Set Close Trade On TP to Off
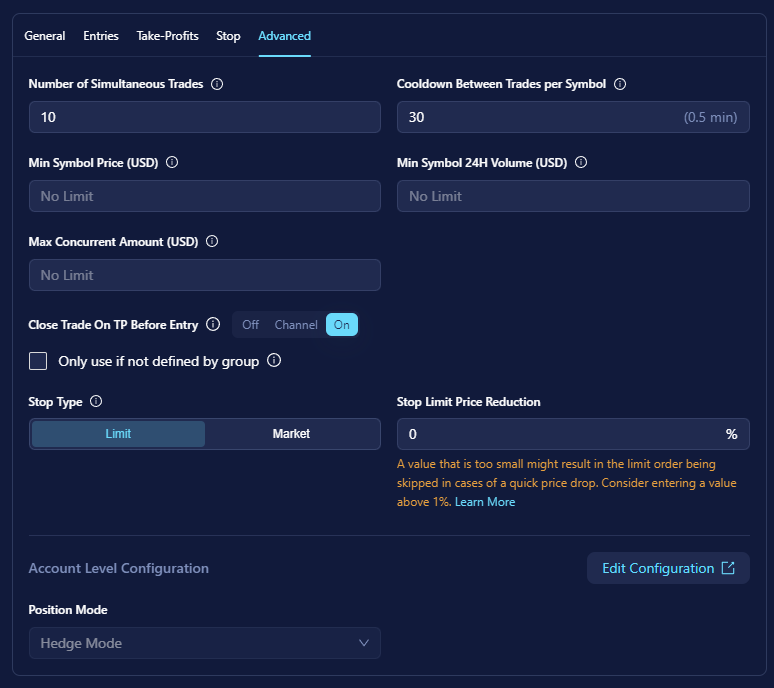This screenshot has width=774, height=688. tap(250, 325)
